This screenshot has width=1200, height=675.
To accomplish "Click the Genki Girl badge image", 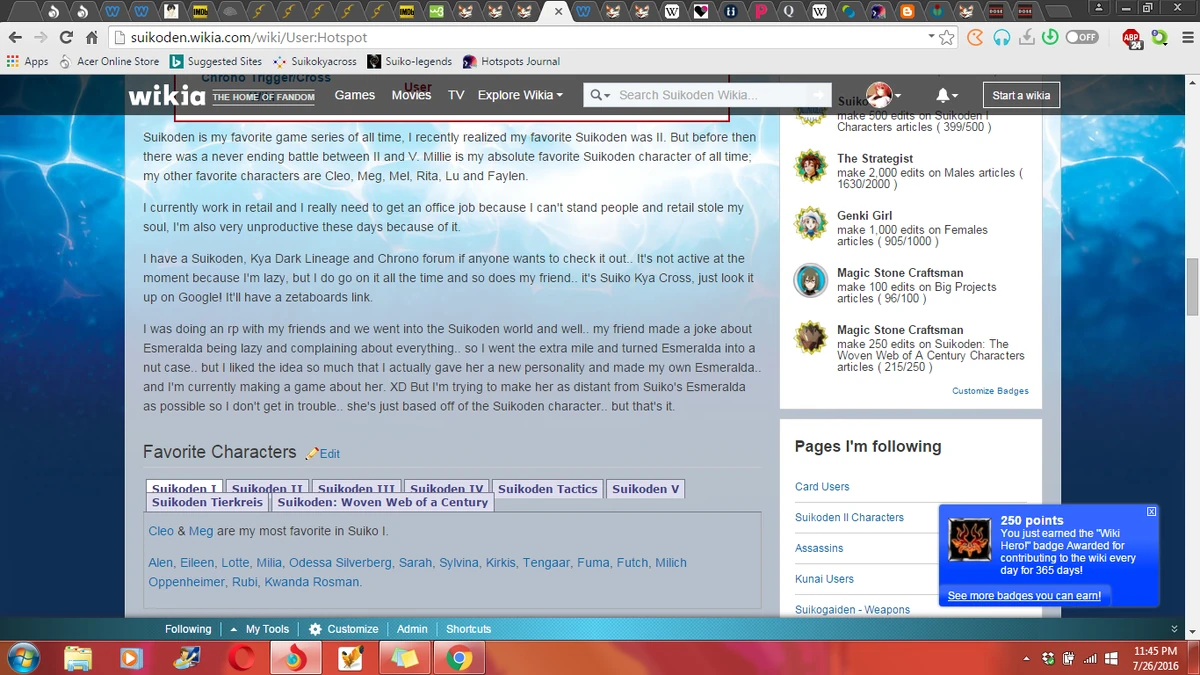I will tap(811, 224).
